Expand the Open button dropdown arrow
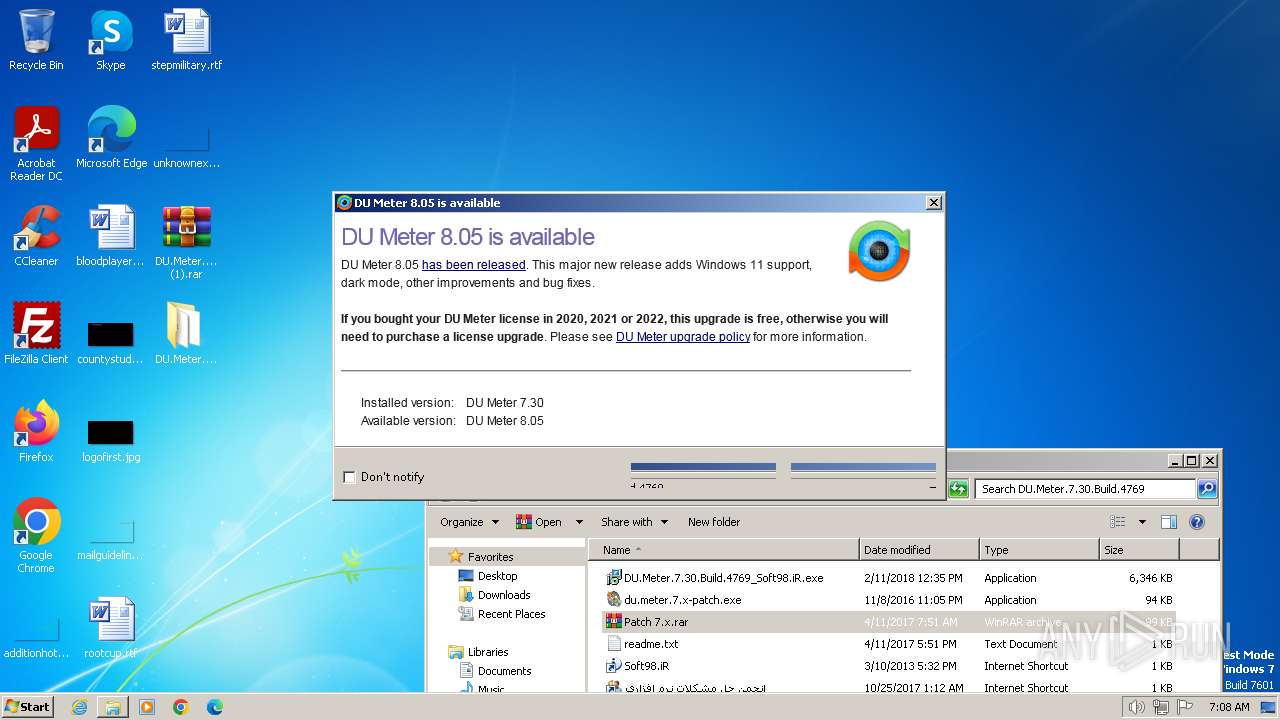1280x720 pixels. (578, 522)
